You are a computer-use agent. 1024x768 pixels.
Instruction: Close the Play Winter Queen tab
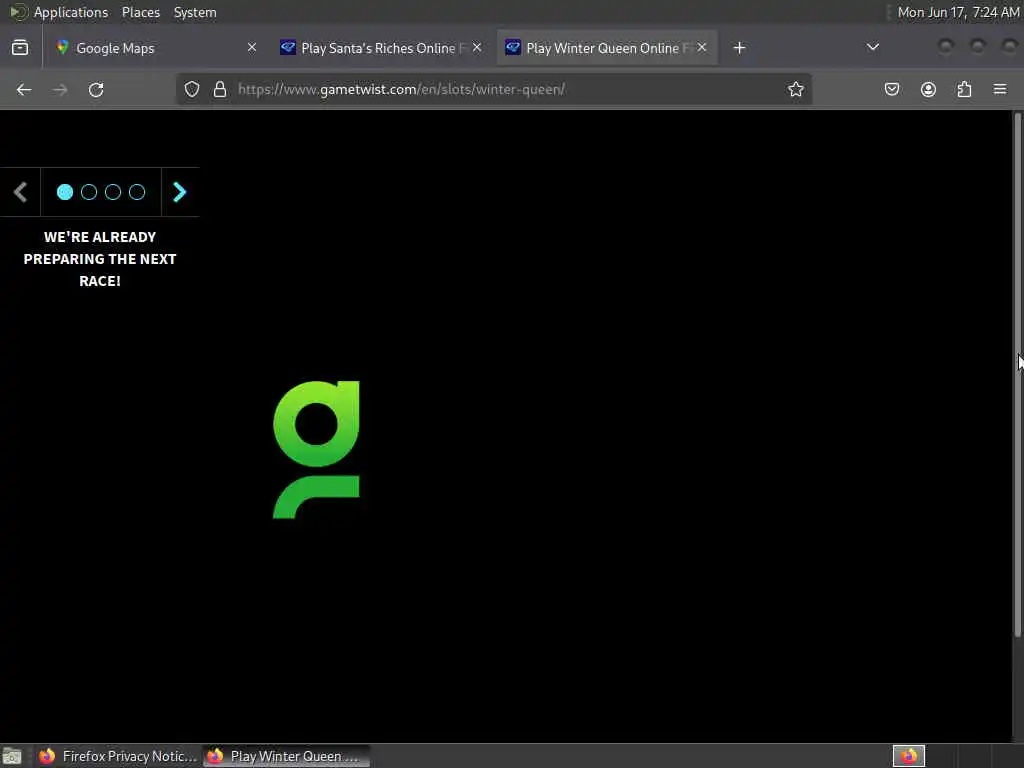pos(701,47)
